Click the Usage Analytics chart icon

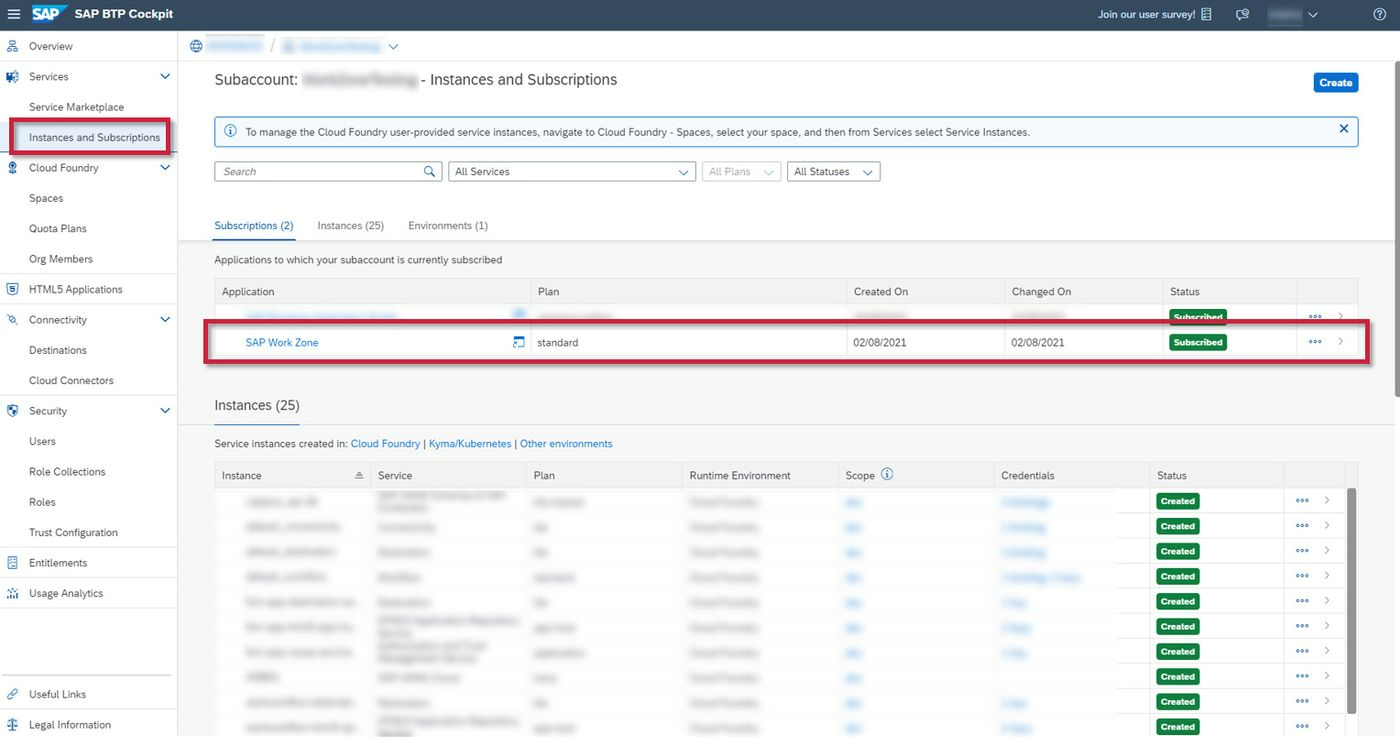tap(12, 593)
